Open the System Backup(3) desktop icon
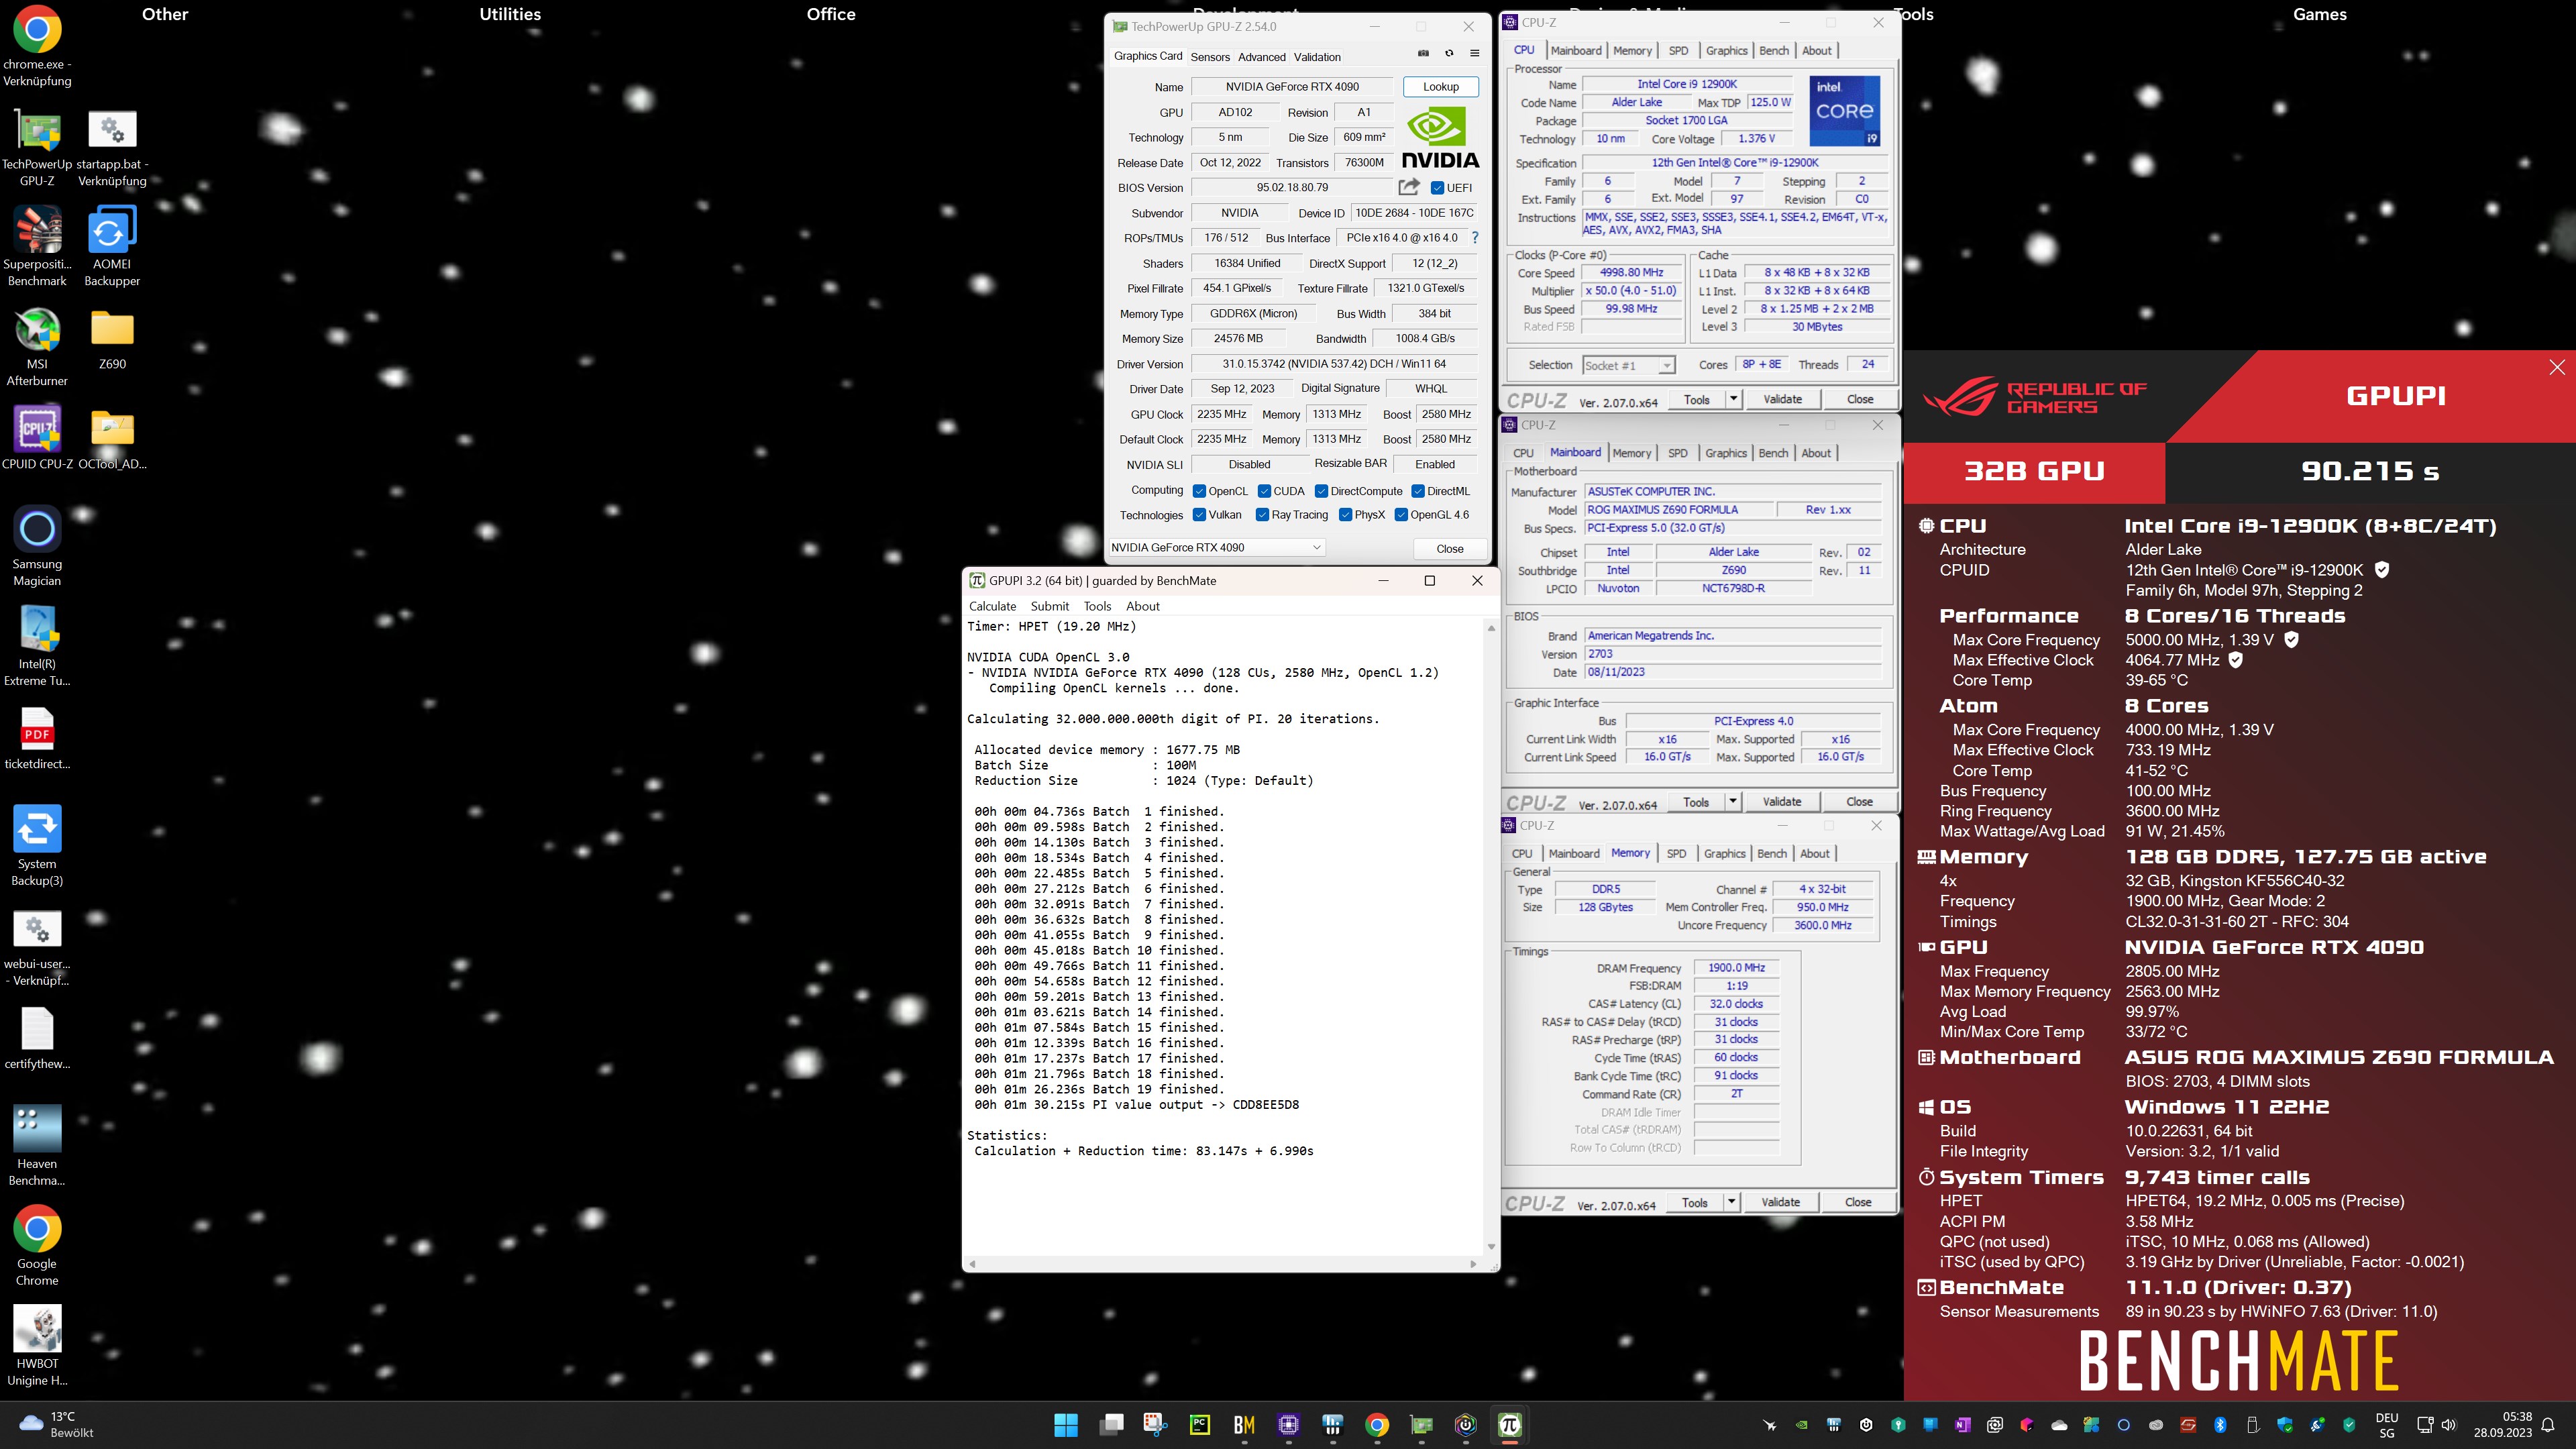Screen dimensions: 2576x1449 [37, 846]
